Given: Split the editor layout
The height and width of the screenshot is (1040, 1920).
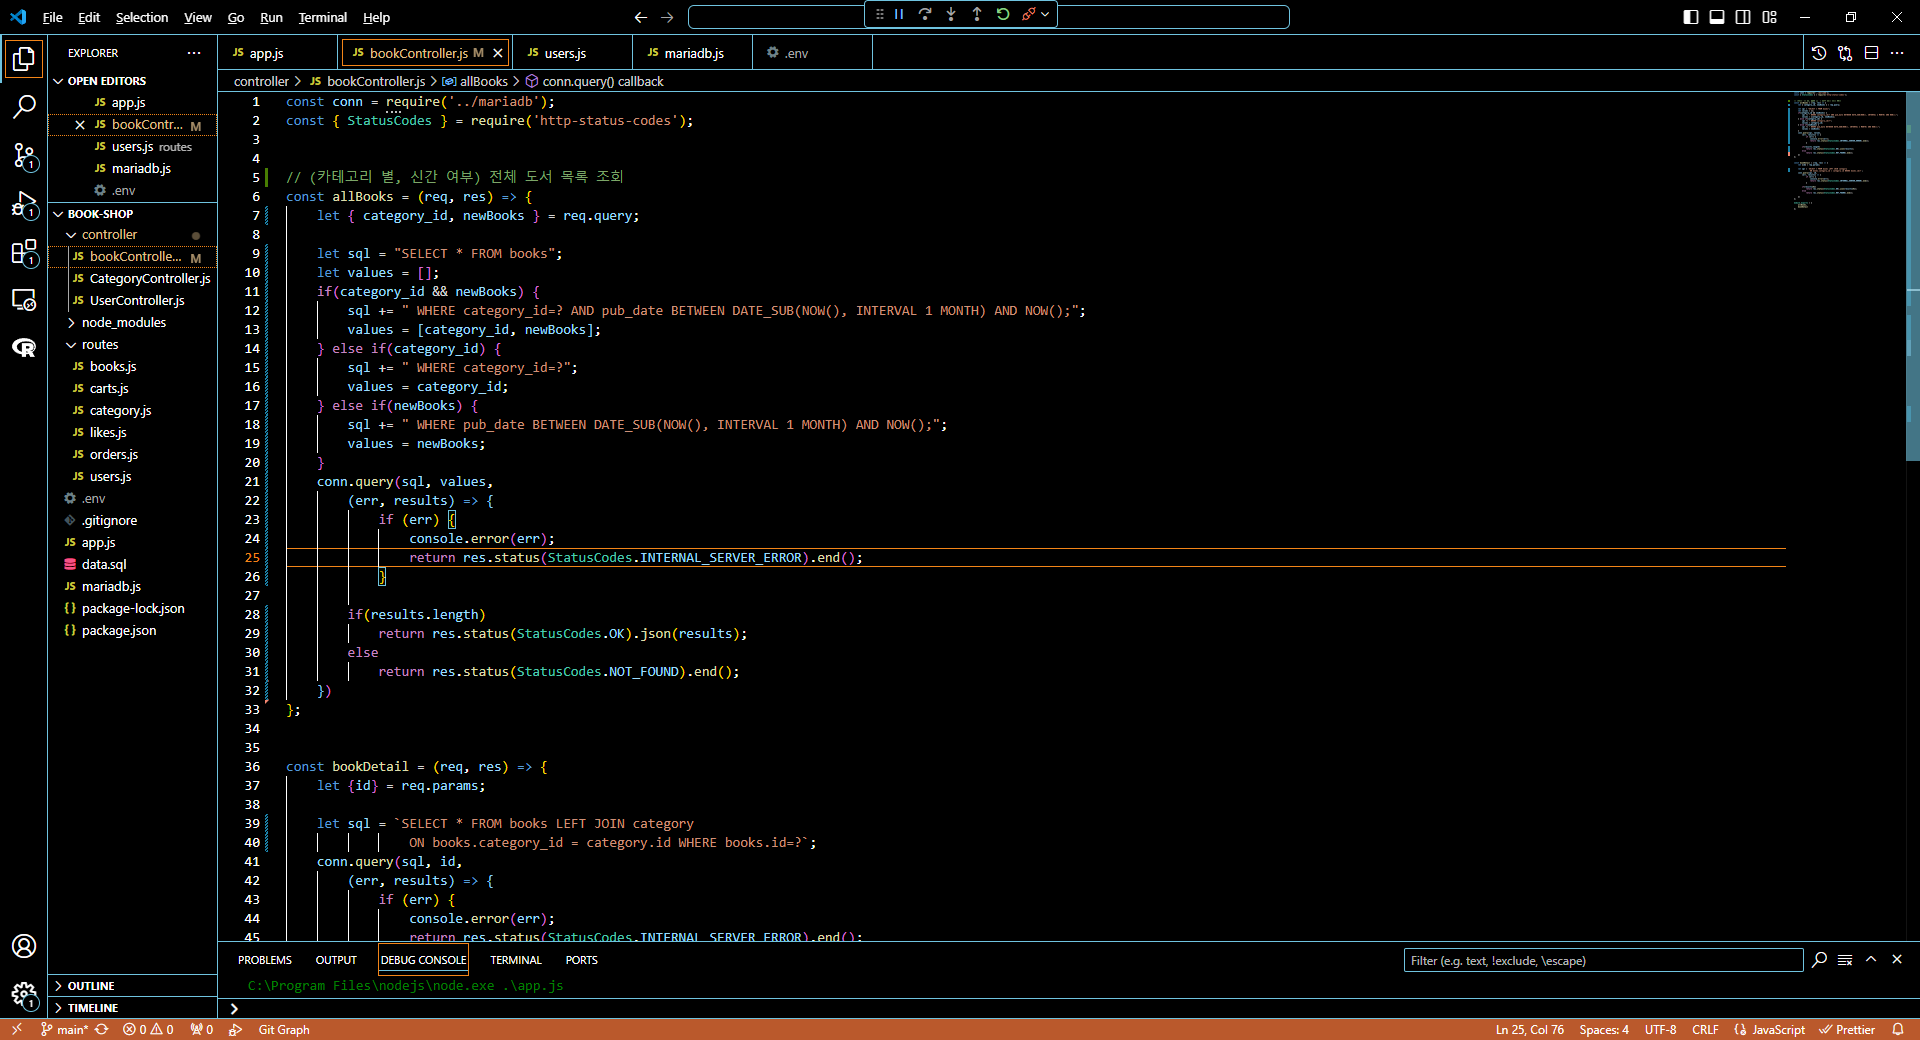Looking at the screenshot, I should click(1871, 53).
